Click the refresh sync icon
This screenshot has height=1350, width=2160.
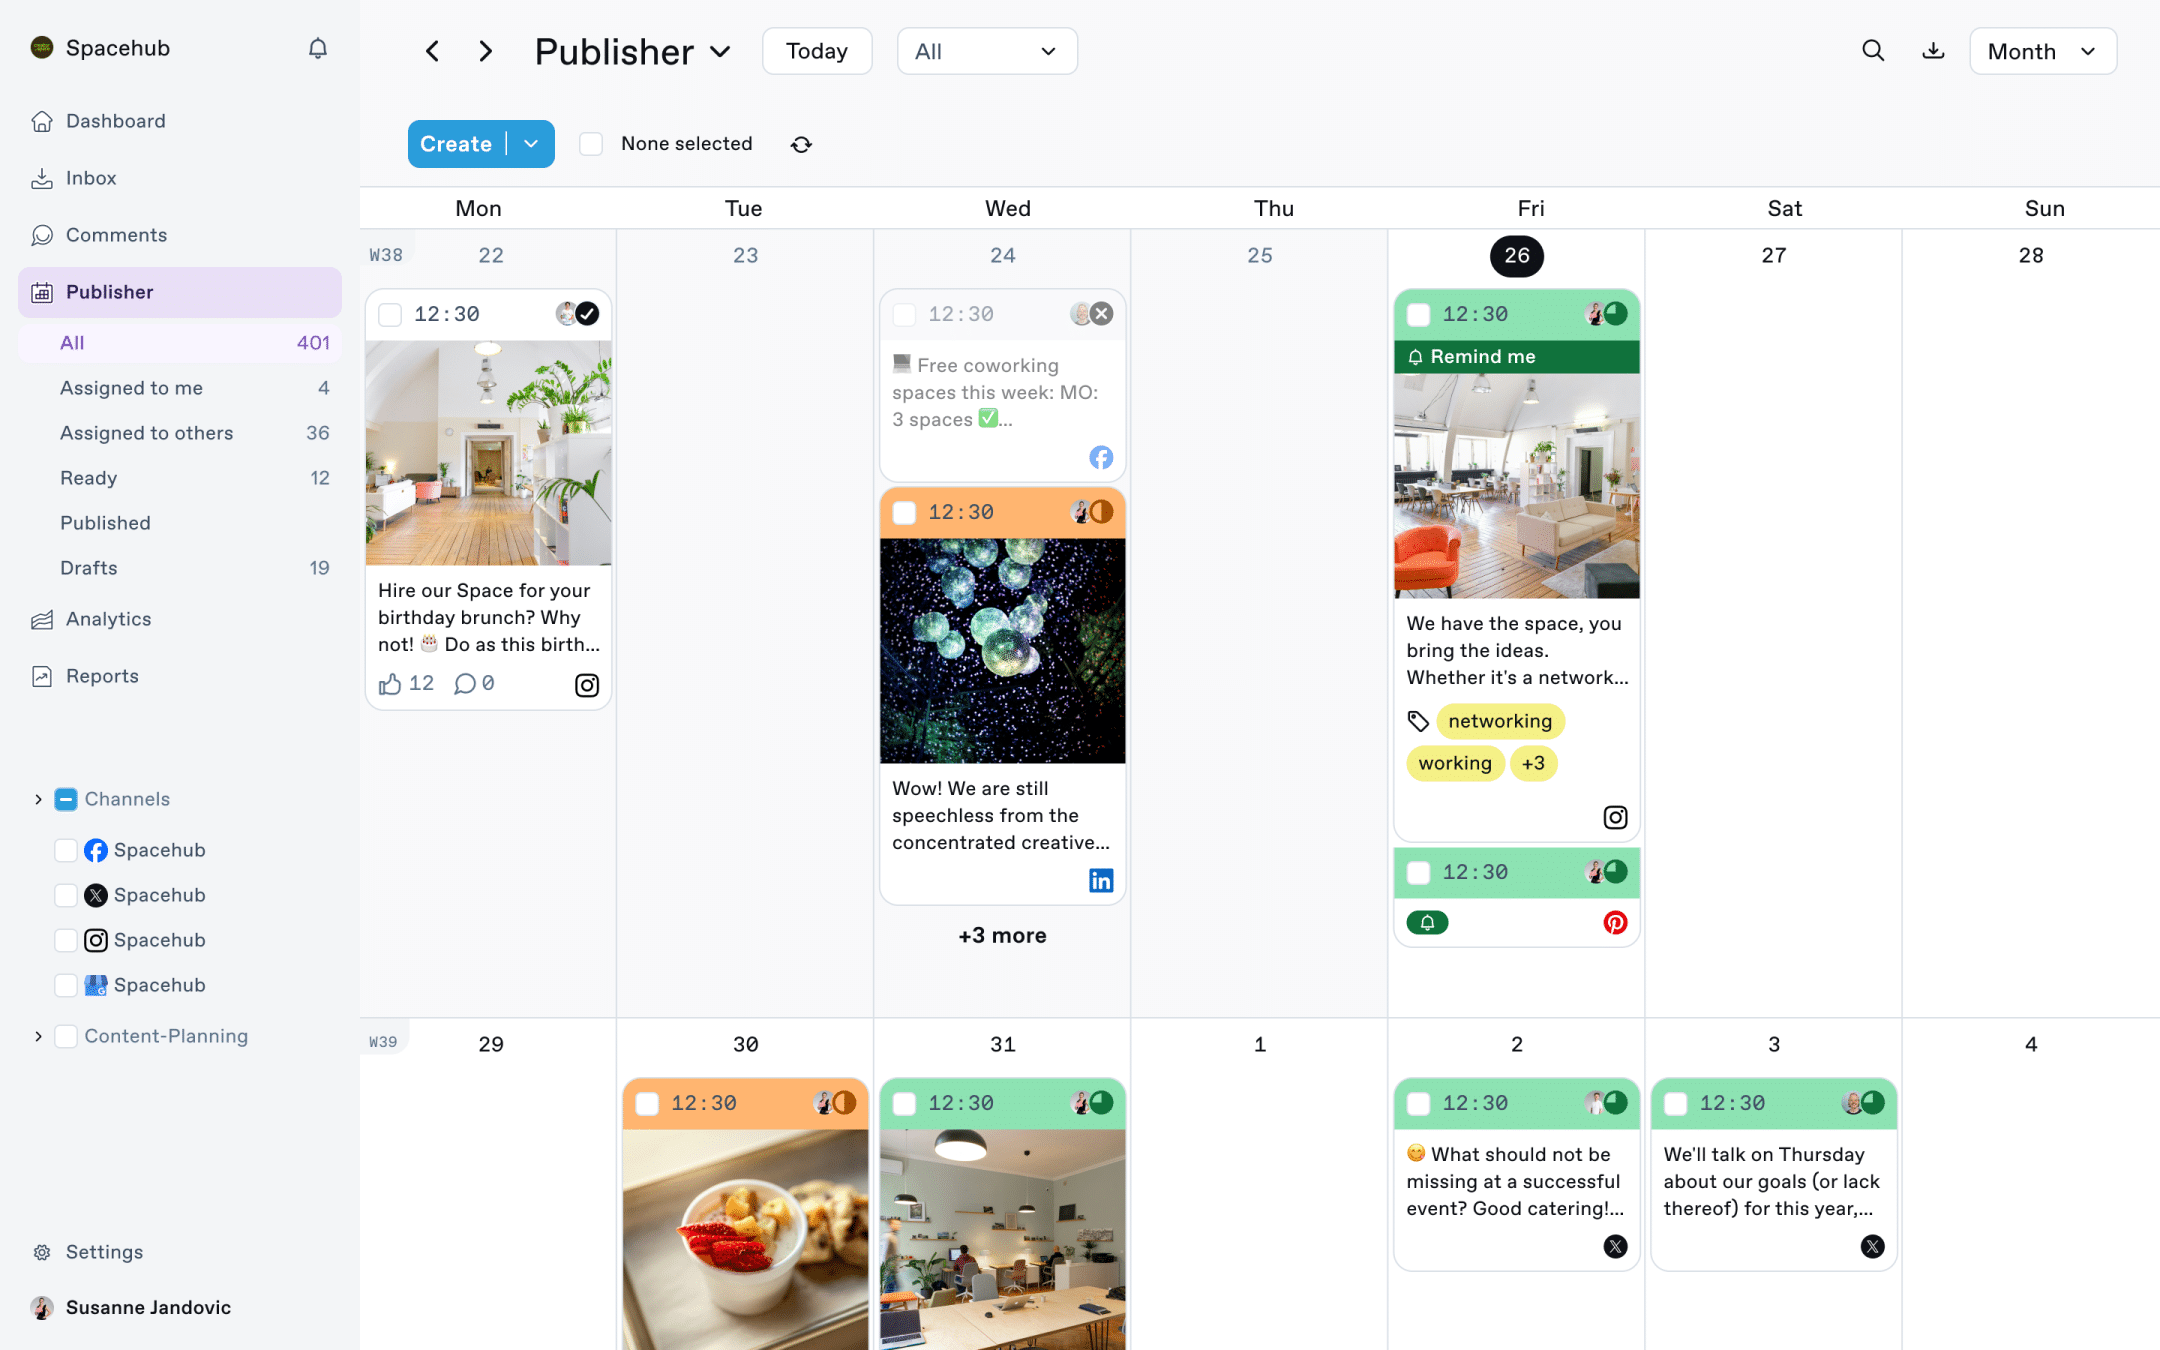(801, 144)
